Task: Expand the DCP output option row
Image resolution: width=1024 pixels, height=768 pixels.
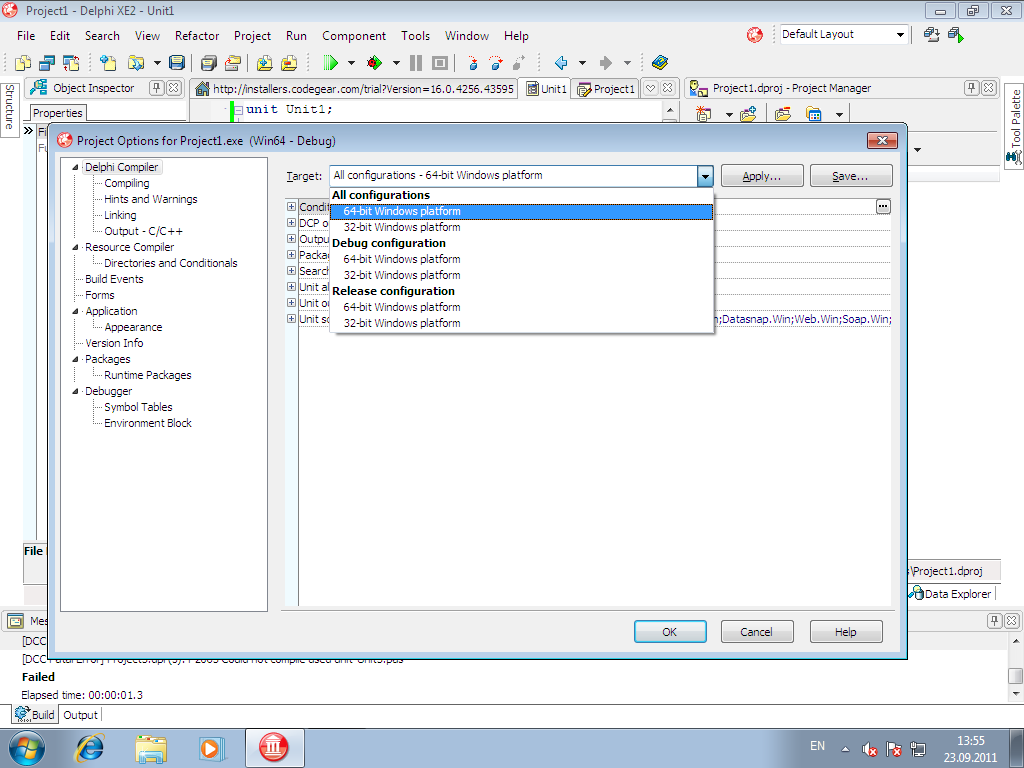Action: coord(291,223)
